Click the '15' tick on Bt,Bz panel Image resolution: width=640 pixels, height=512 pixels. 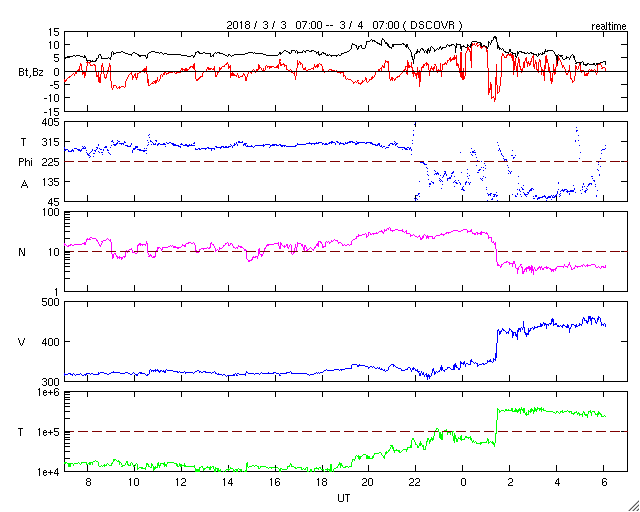[54, 33]
